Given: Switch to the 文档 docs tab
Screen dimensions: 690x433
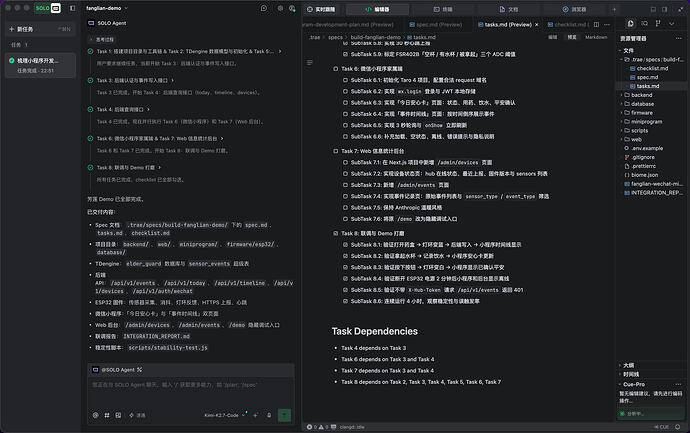Looking at the screenshot, I should click(x=509, y=9).
